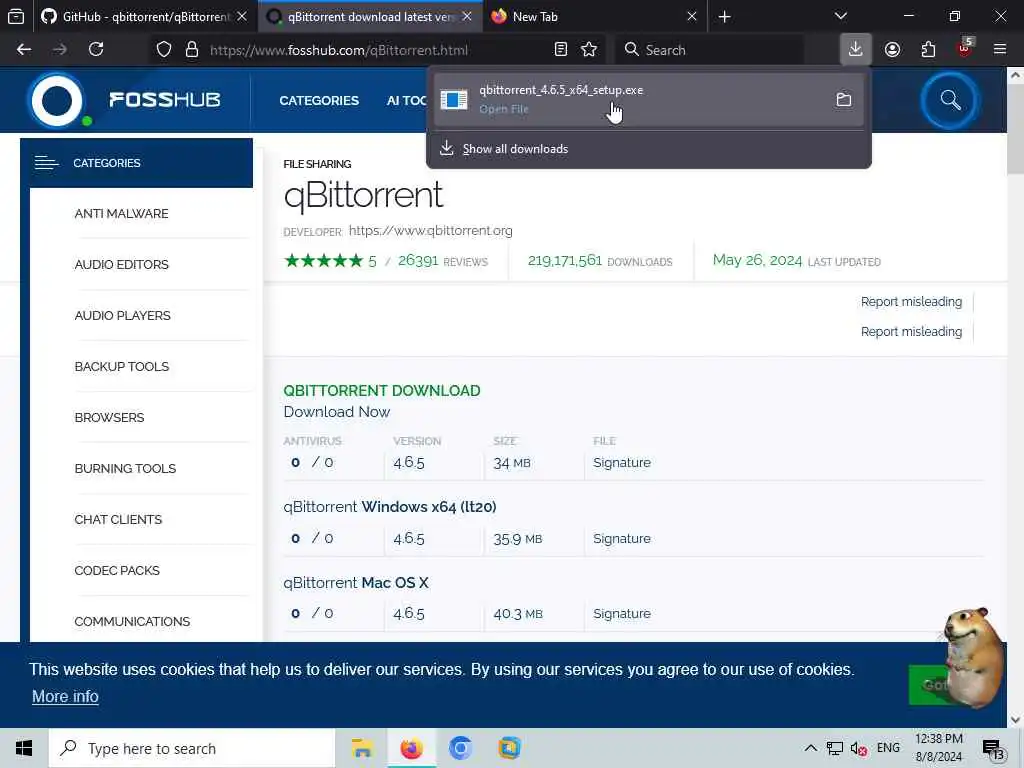Click the FossHub site search magnifier
1024x768 pixels.
[950, 101]
